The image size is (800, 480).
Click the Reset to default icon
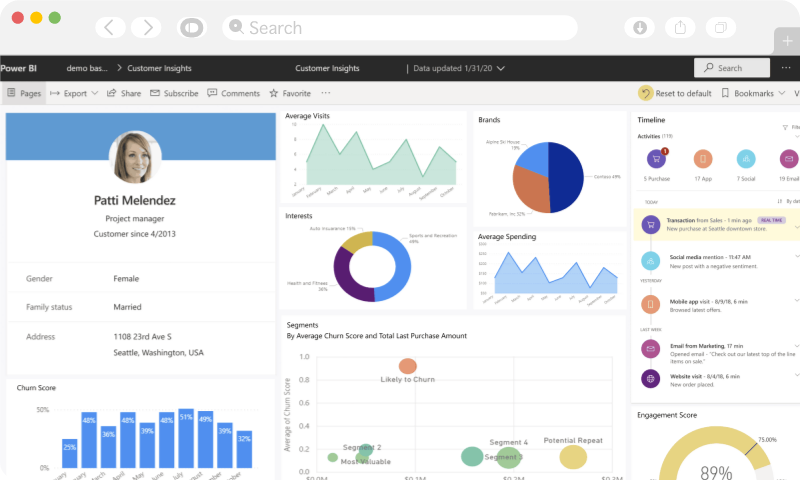pos(645,93)
